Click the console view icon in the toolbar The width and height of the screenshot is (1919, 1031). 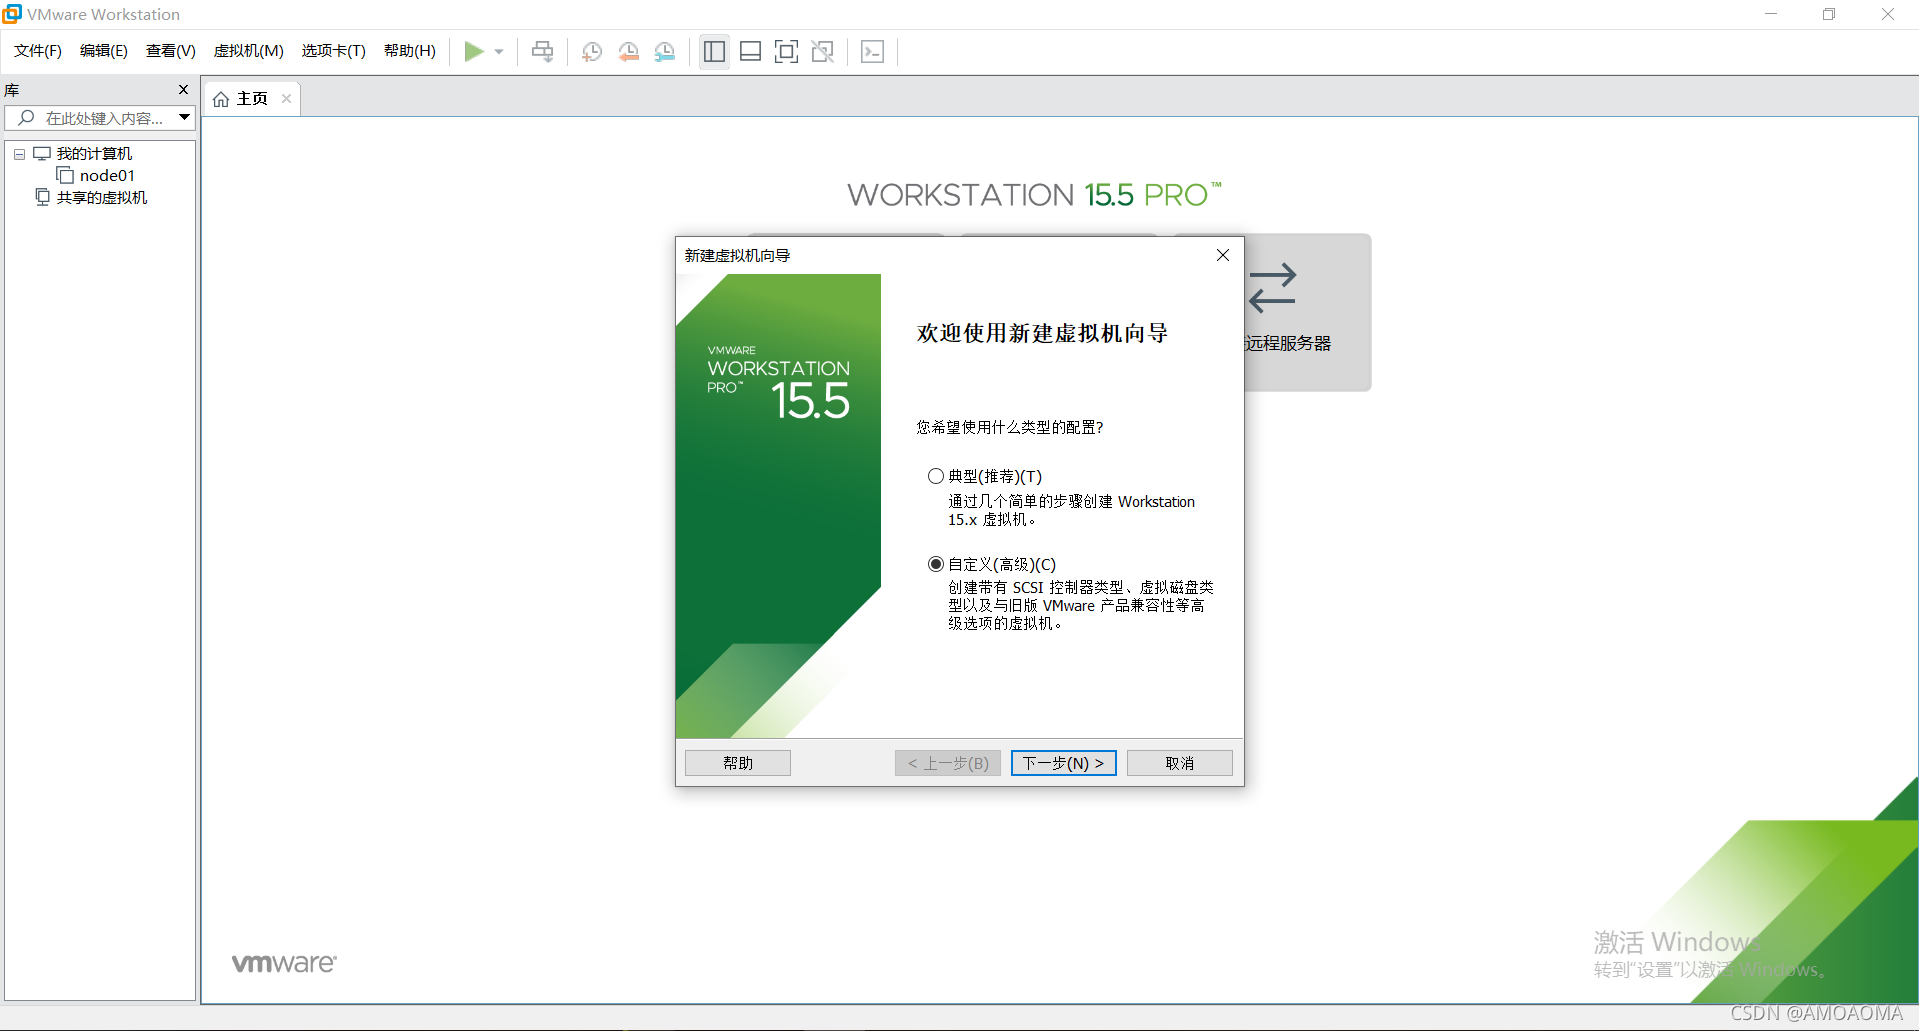[x=872, y=52]
